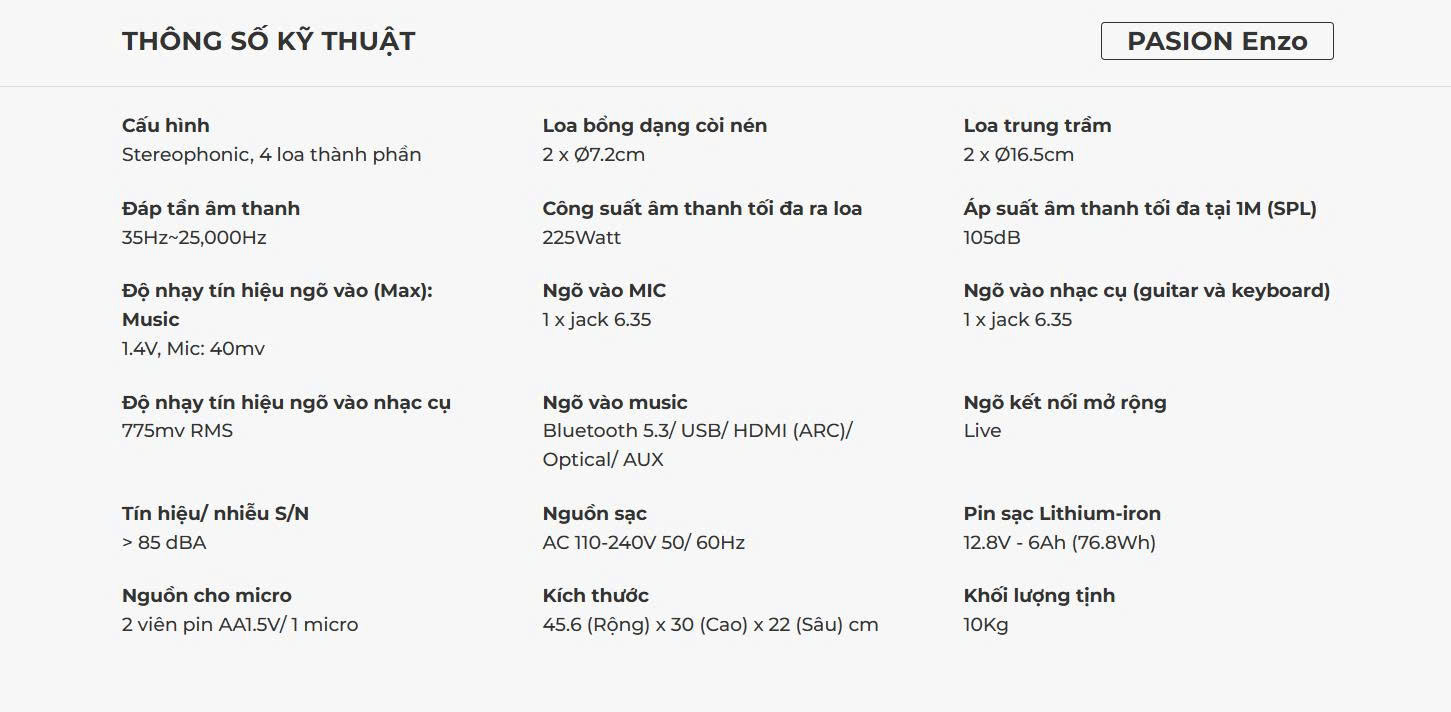Screen dimensions: 1451x712
Task: Click the Kích thước dimensions value
Action: (x=711, y=624)
